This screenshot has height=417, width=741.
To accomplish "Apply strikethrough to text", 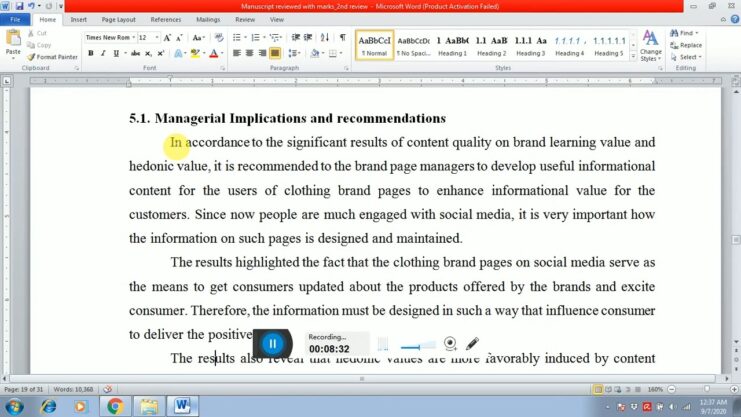I will (x=136, y=53).
